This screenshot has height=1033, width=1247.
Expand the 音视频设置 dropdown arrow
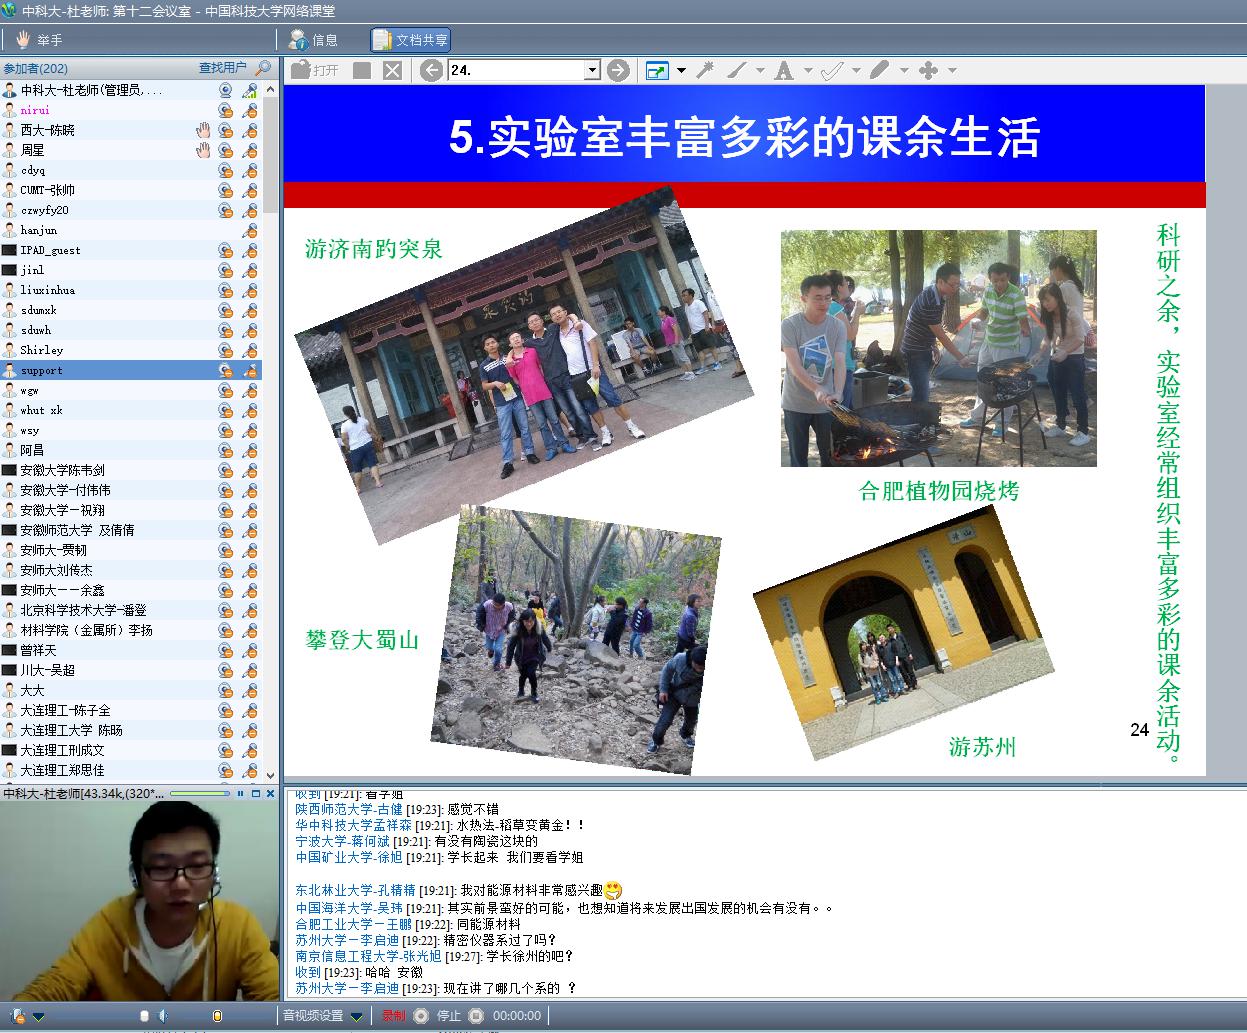pos(356,1016)
